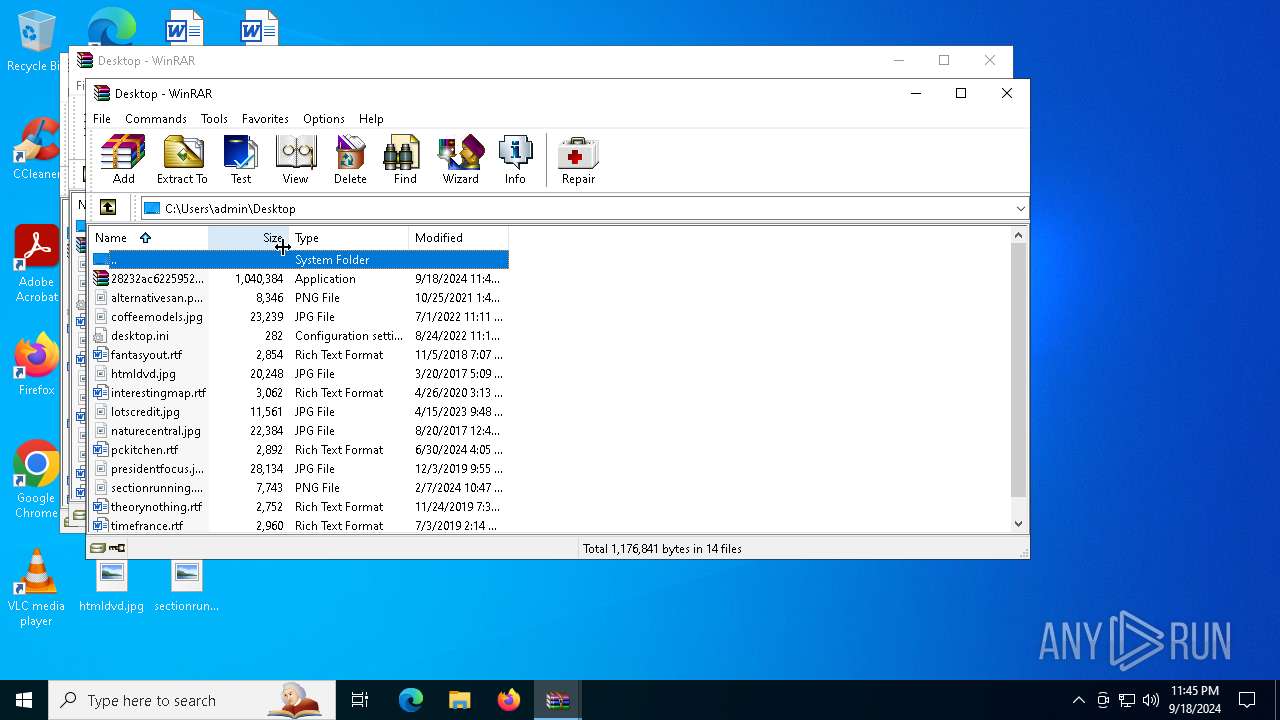This screenshot has height=720, width=1280.
Task: Open Google Chrome desktop shortcut
Action: (36, 480)
